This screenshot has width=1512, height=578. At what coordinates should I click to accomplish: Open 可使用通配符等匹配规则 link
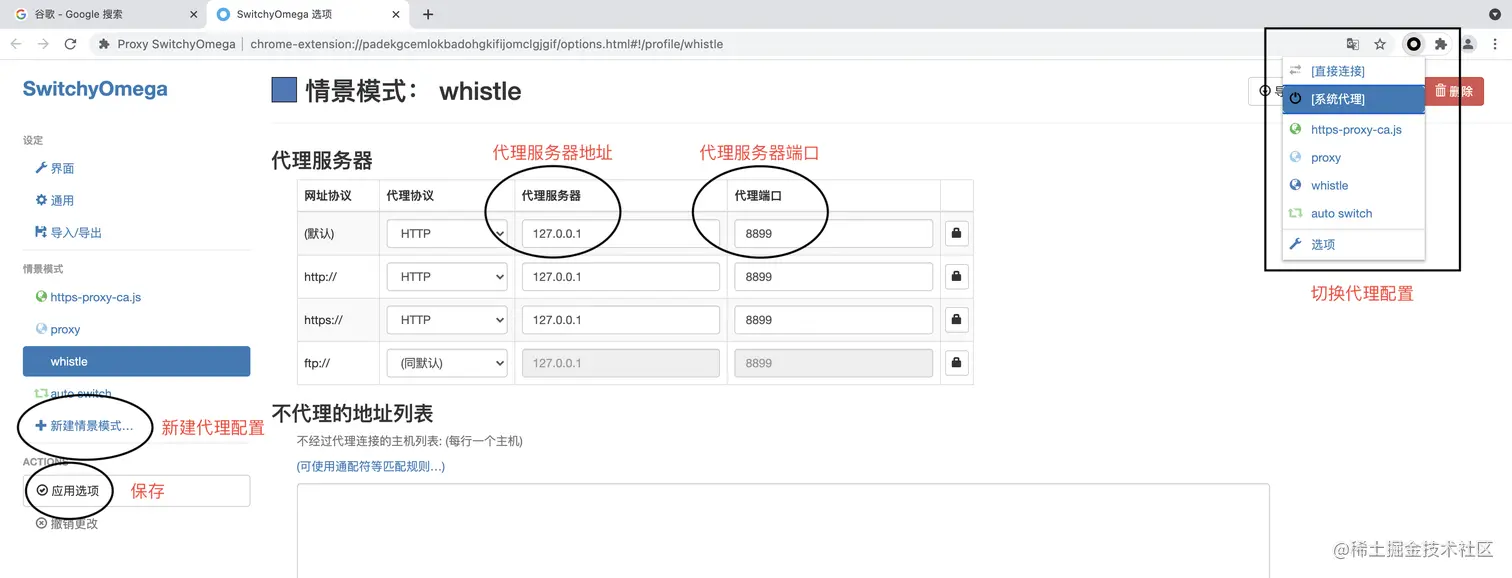click(371, 466)
